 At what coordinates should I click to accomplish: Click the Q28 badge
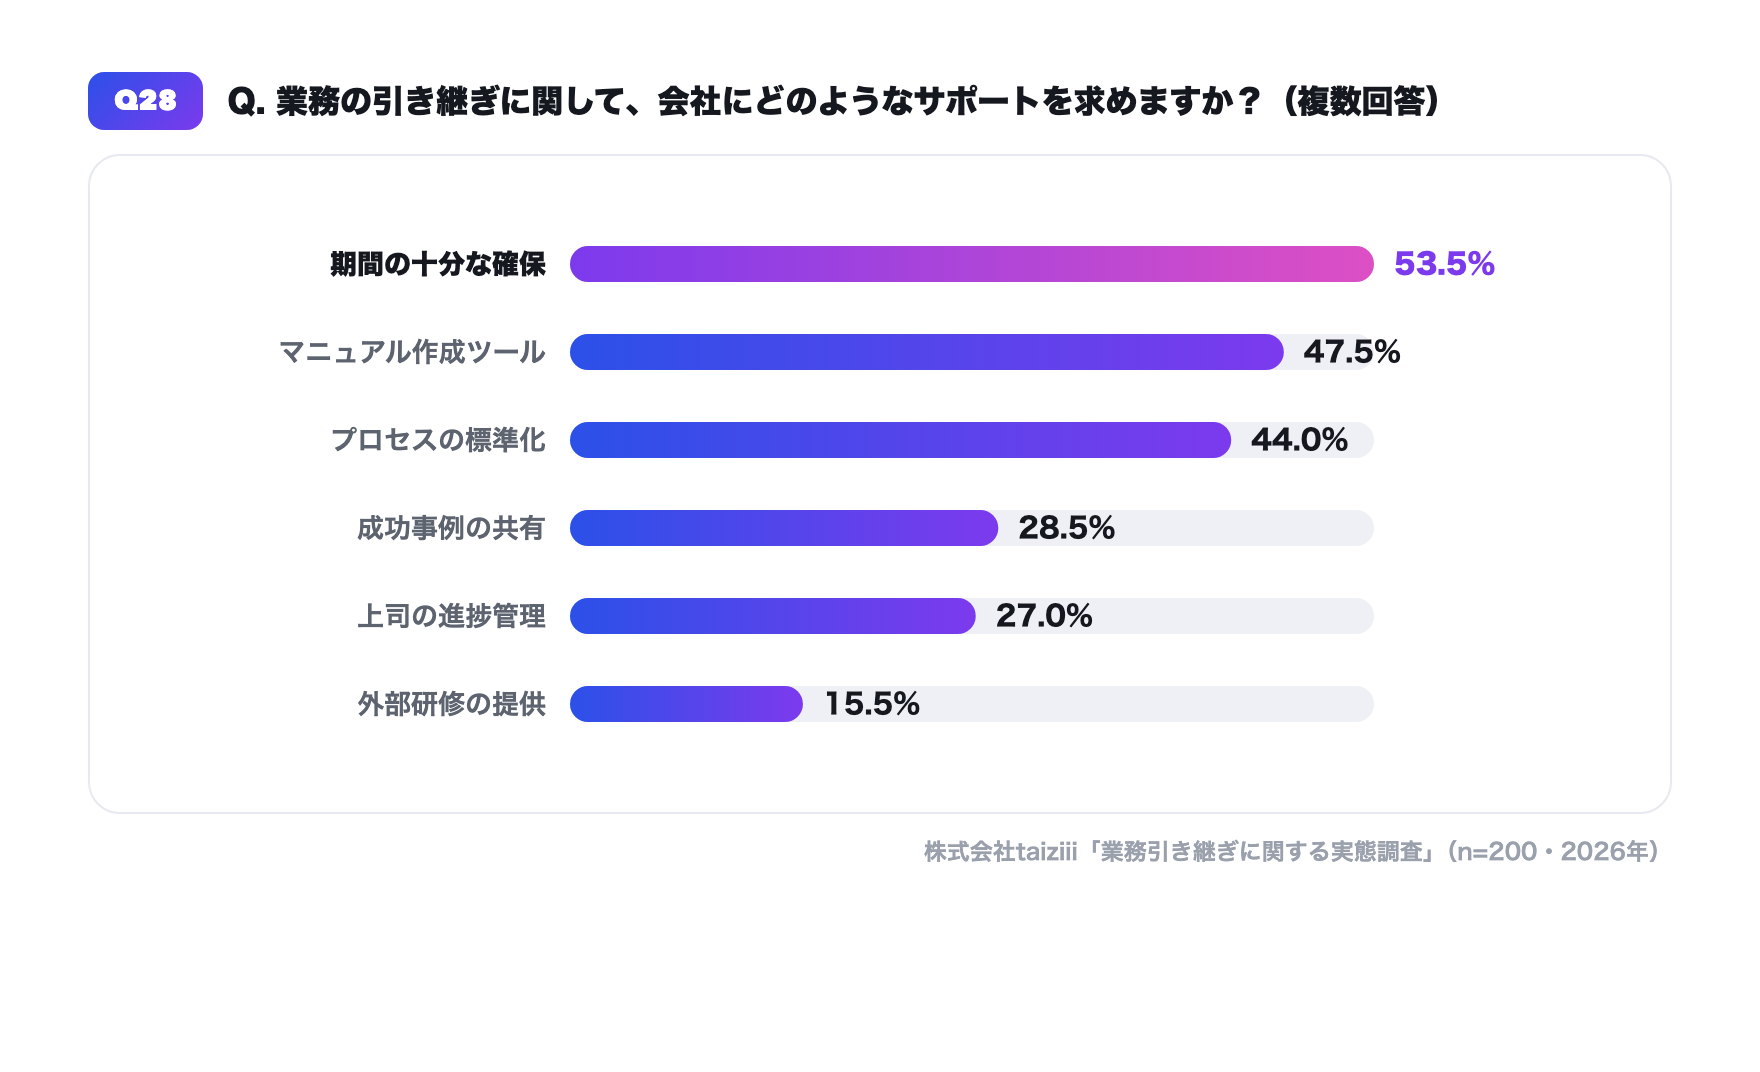pos(145,101)
